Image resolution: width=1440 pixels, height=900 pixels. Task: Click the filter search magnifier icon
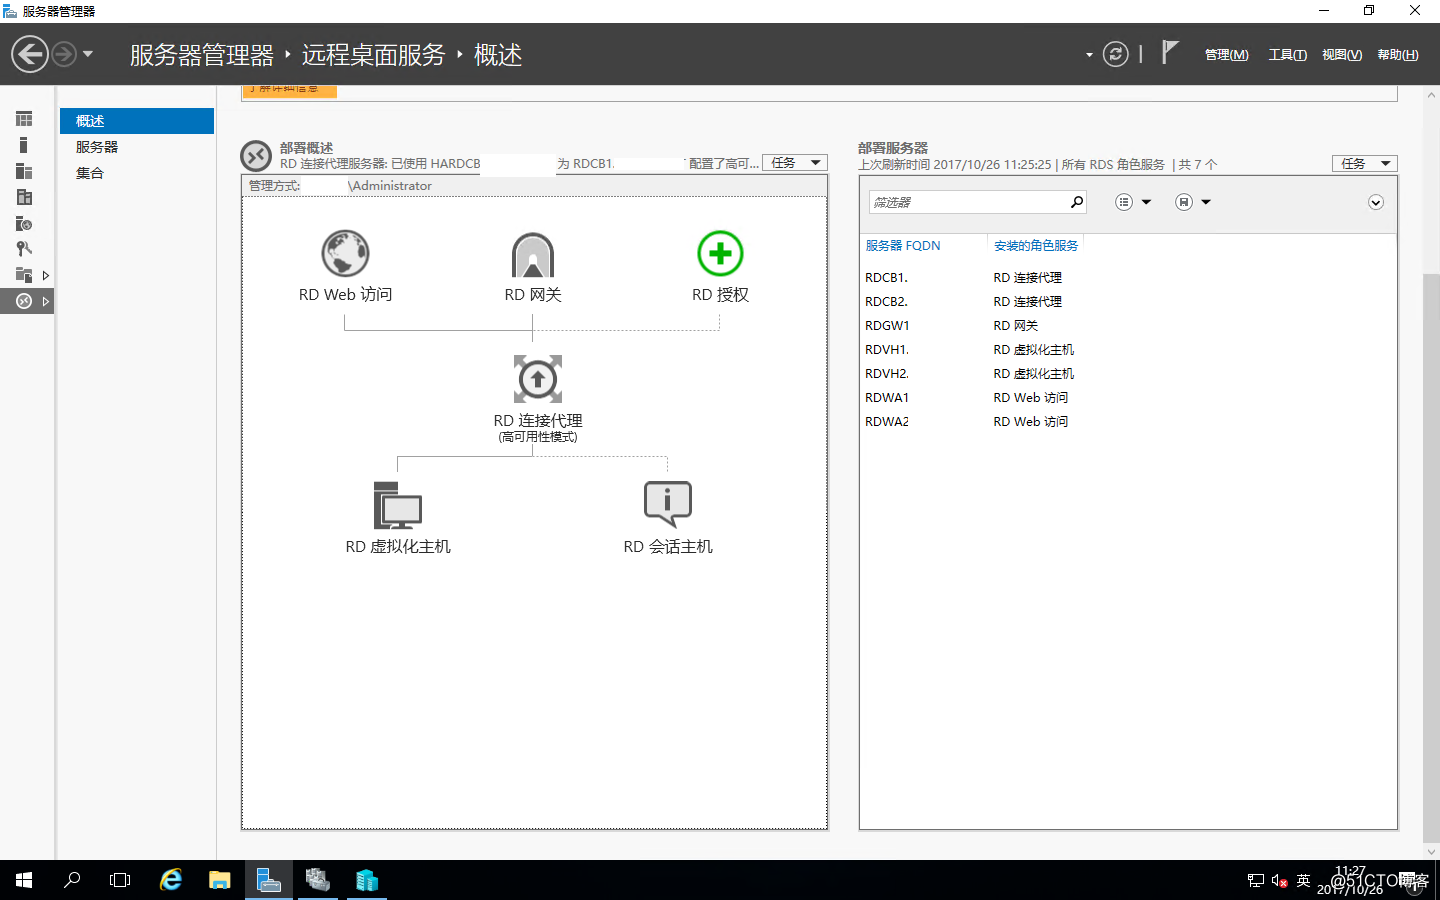pos(1077,202)
